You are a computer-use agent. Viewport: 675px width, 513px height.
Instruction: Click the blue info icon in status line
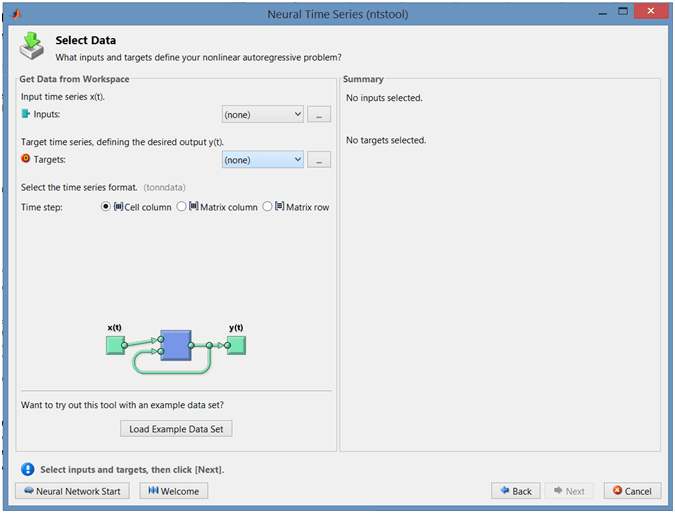pos(28,469)
